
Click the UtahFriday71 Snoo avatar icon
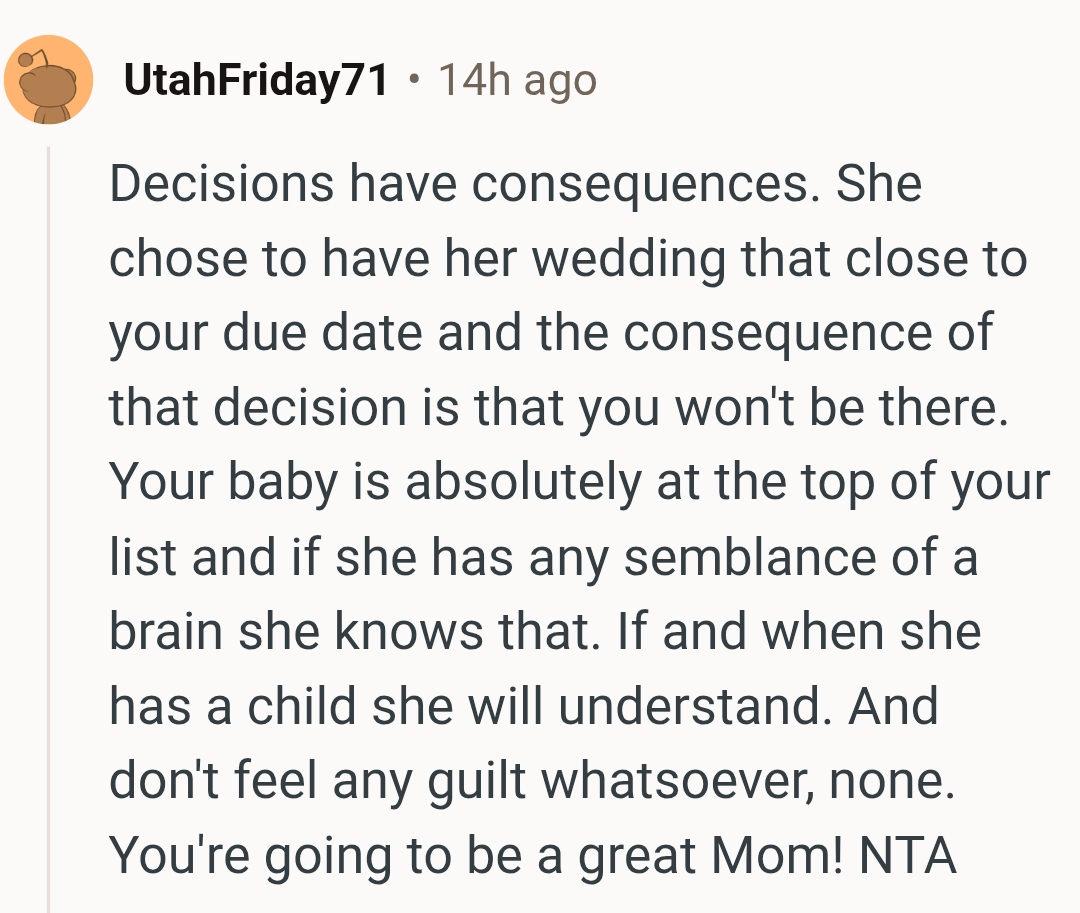click(48, 80)
